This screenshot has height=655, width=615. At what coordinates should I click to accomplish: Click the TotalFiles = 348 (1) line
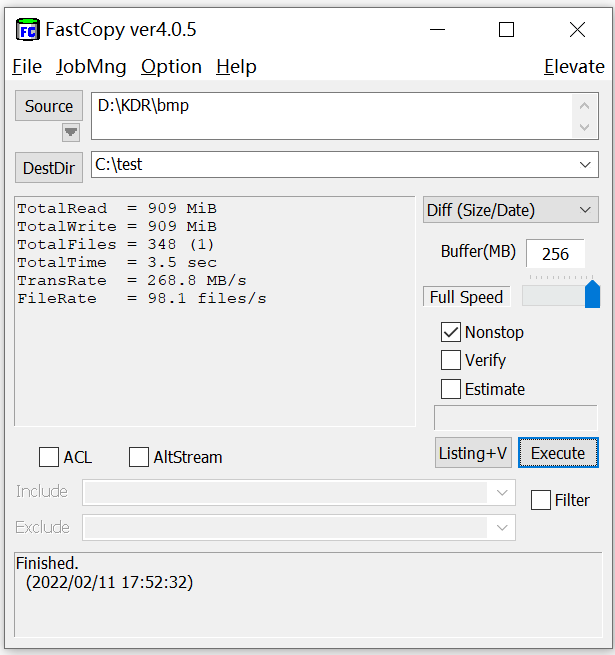point(116,244)
